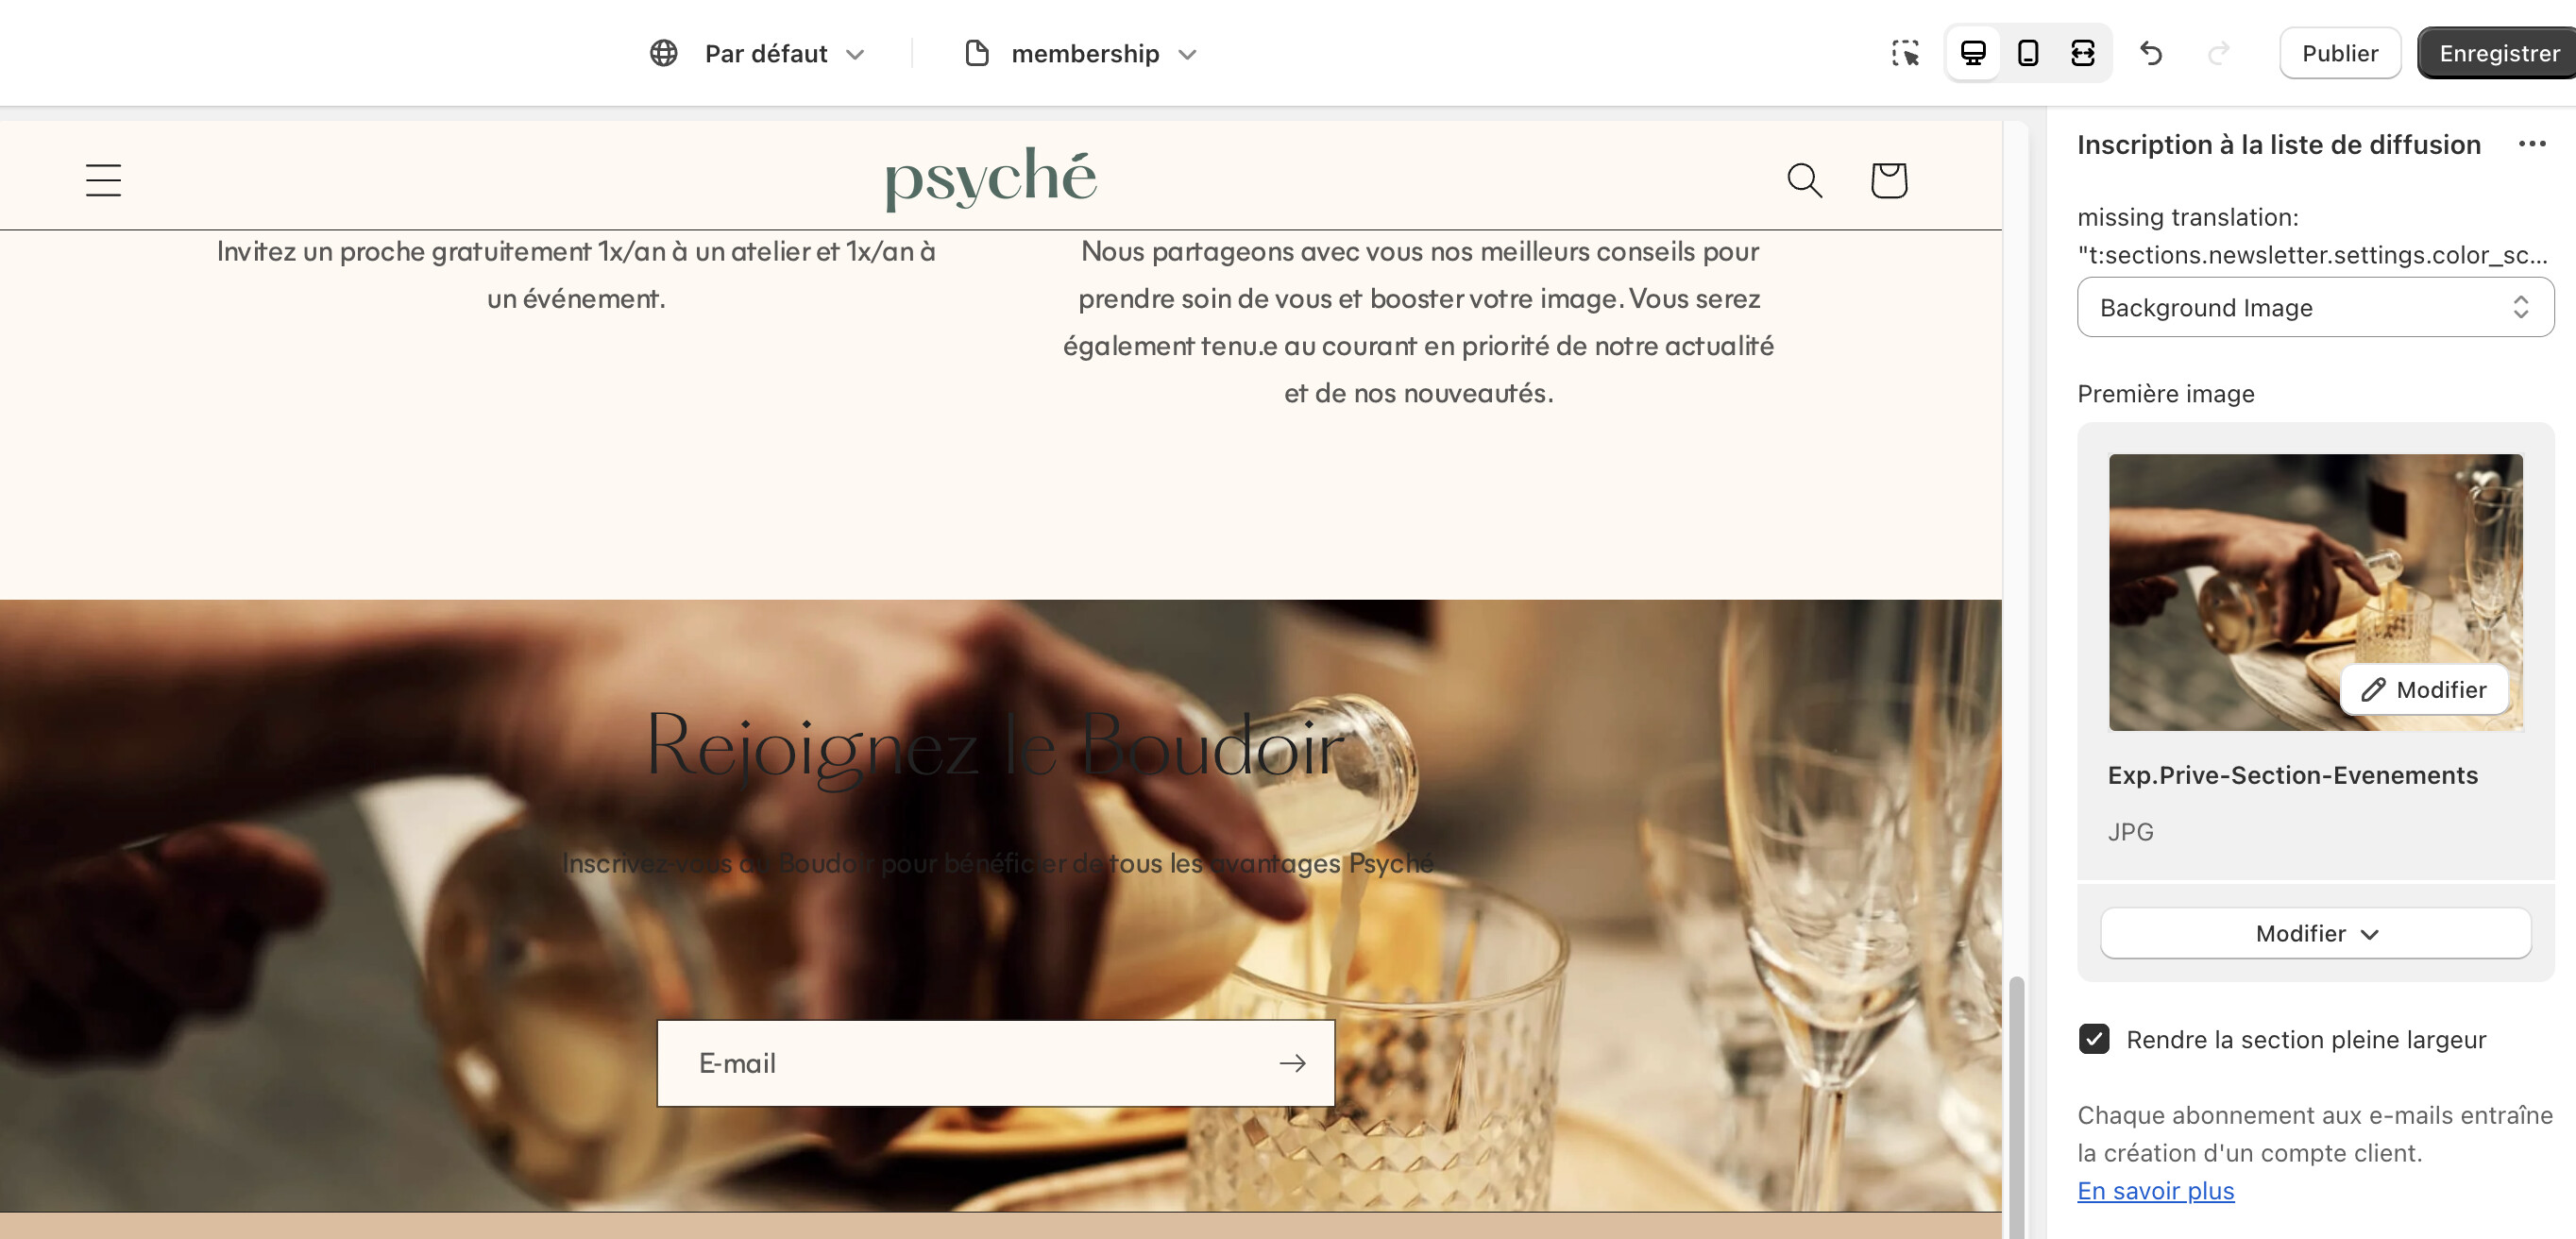Click the Enregistrer button
The image size is (2576, 1239).
(2497, 53)
